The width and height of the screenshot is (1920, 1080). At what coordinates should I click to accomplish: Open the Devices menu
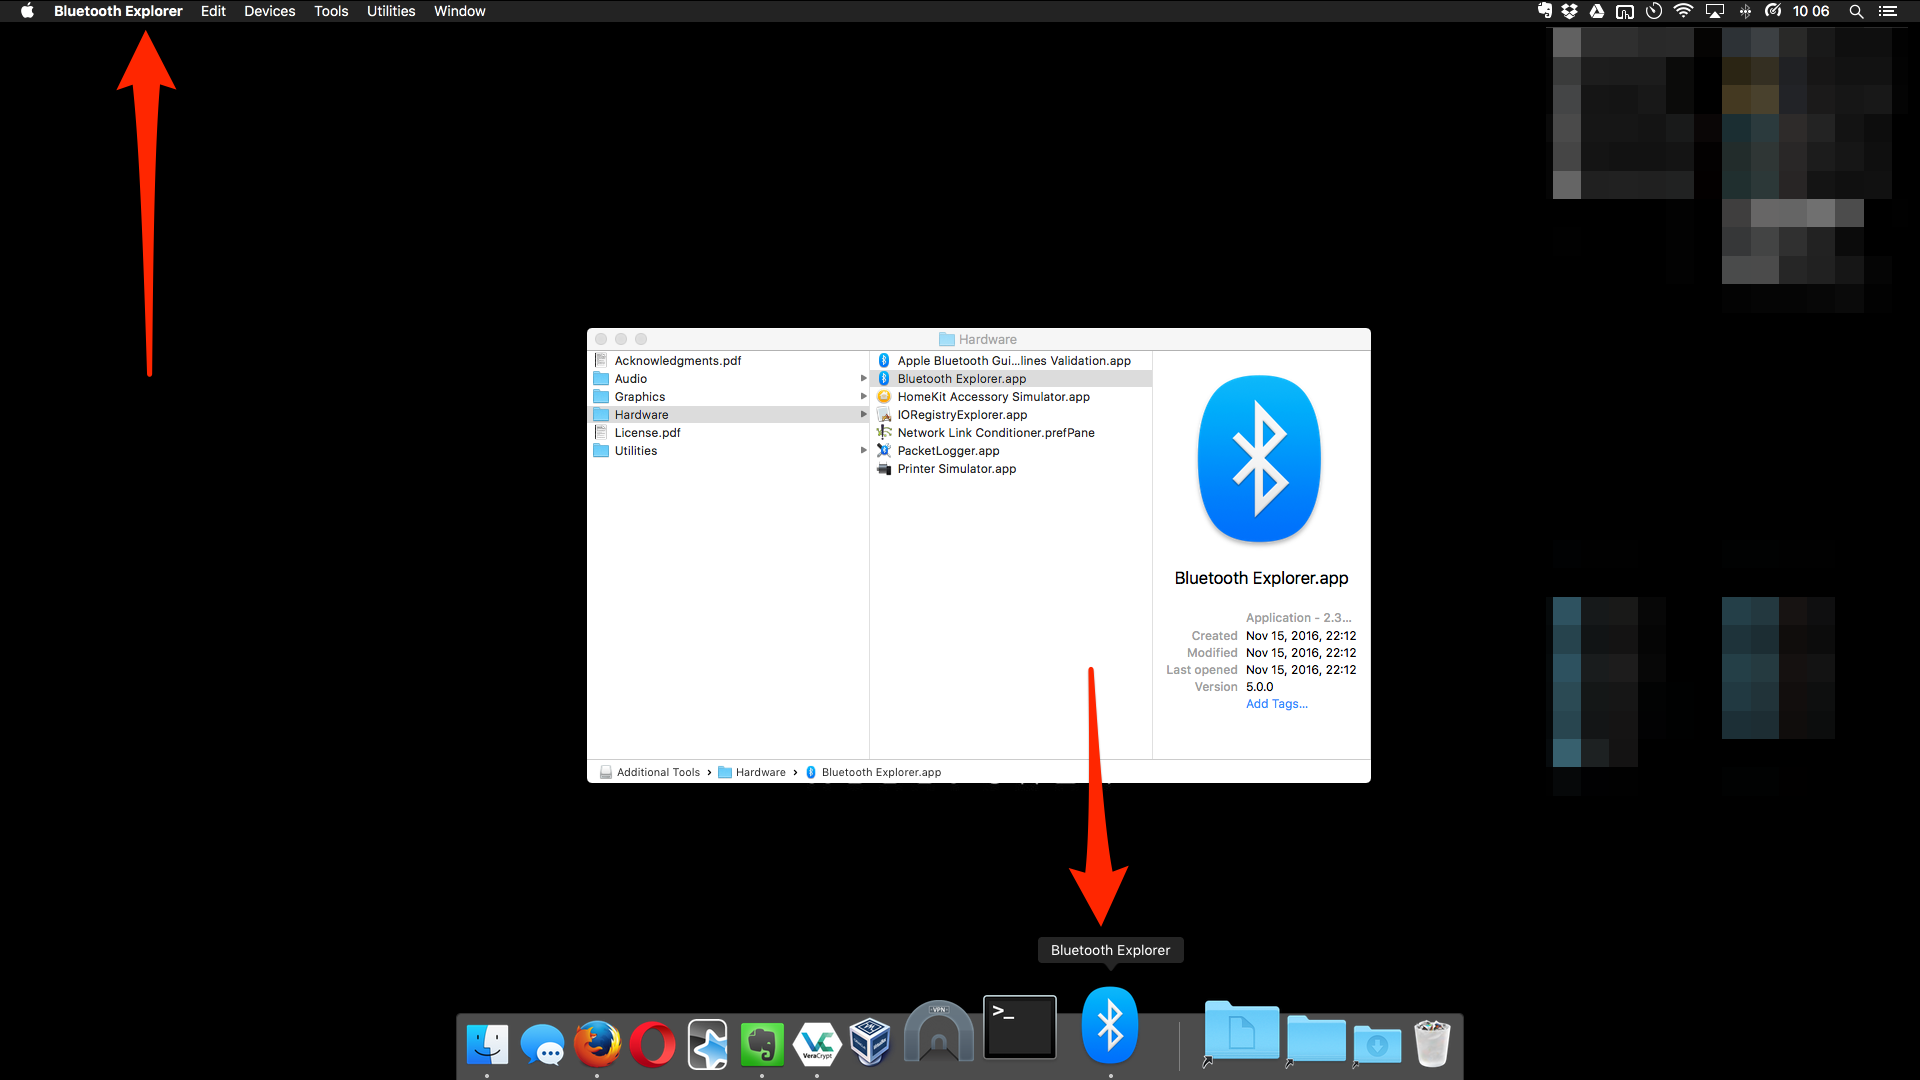coord(269,11)
